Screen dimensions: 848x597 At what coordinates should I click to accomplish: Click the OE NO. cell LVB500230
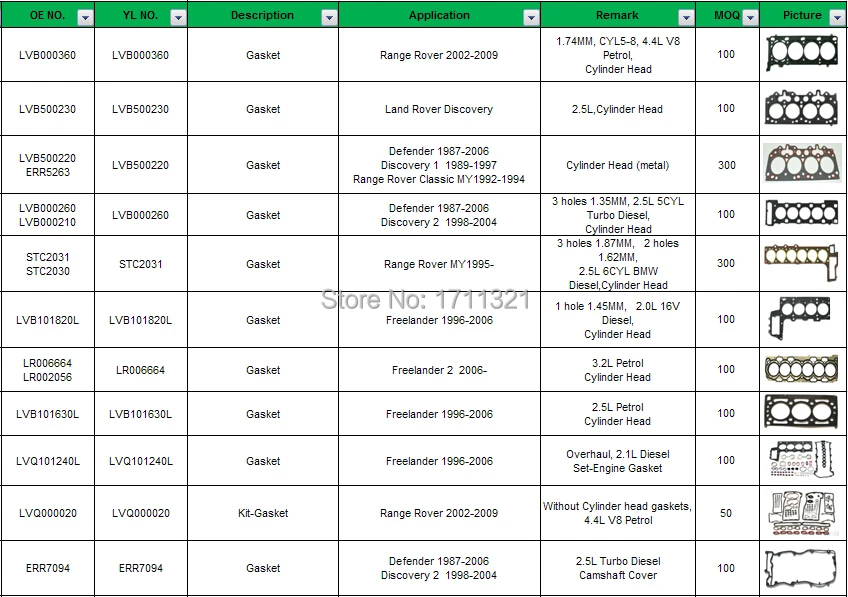[48, 109]
